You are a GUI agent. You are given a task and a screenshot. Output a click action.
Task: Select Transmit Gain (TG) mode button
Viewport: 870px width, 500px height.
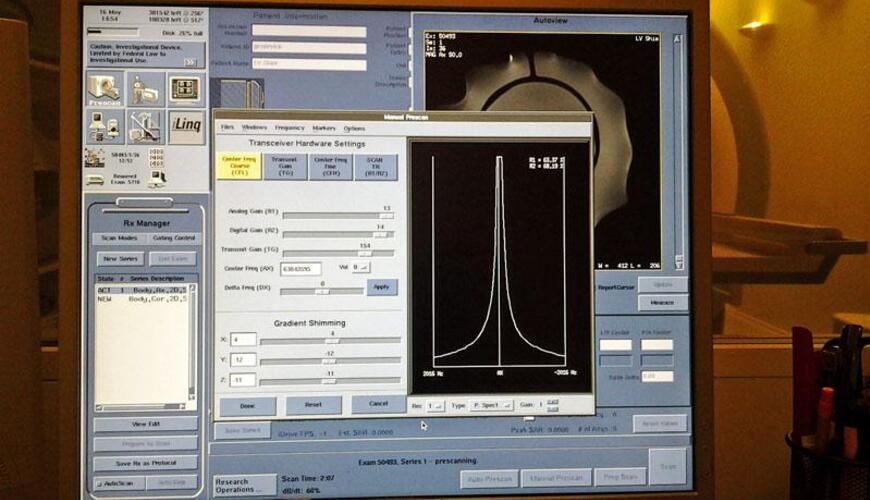coord(285,166)
